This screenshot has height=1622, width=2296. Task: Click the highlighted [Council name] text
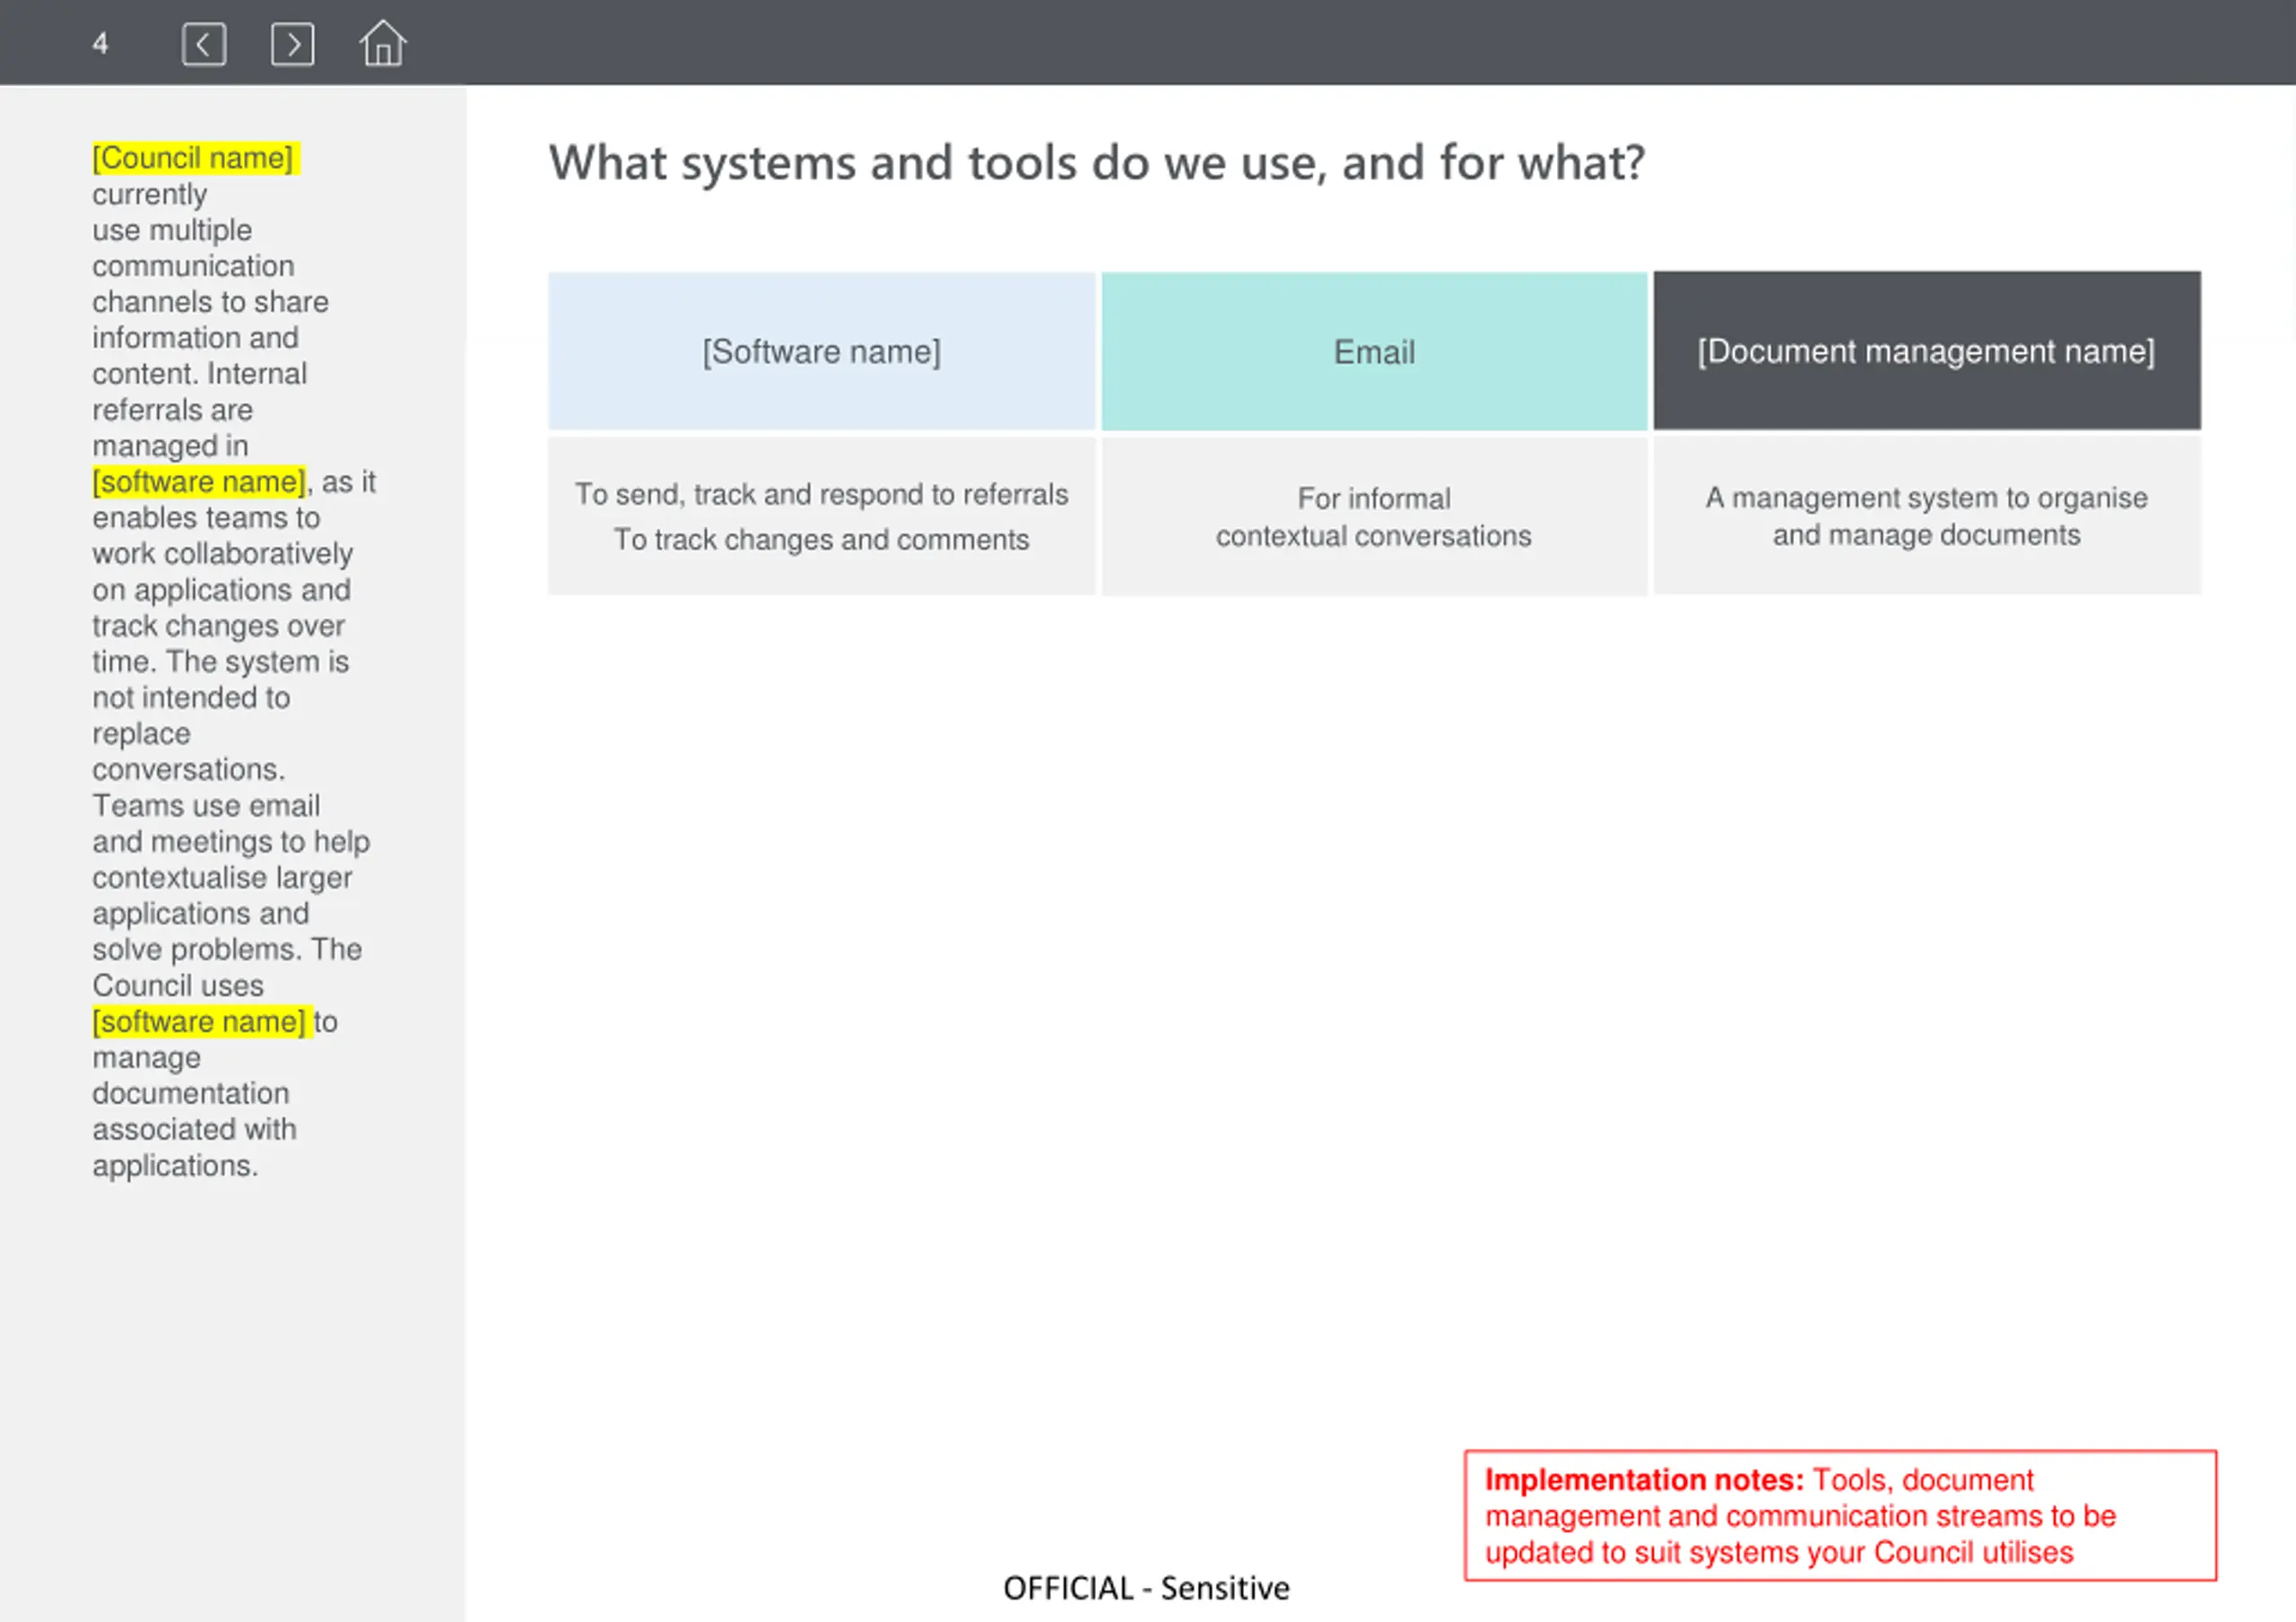tap(195, 158)
